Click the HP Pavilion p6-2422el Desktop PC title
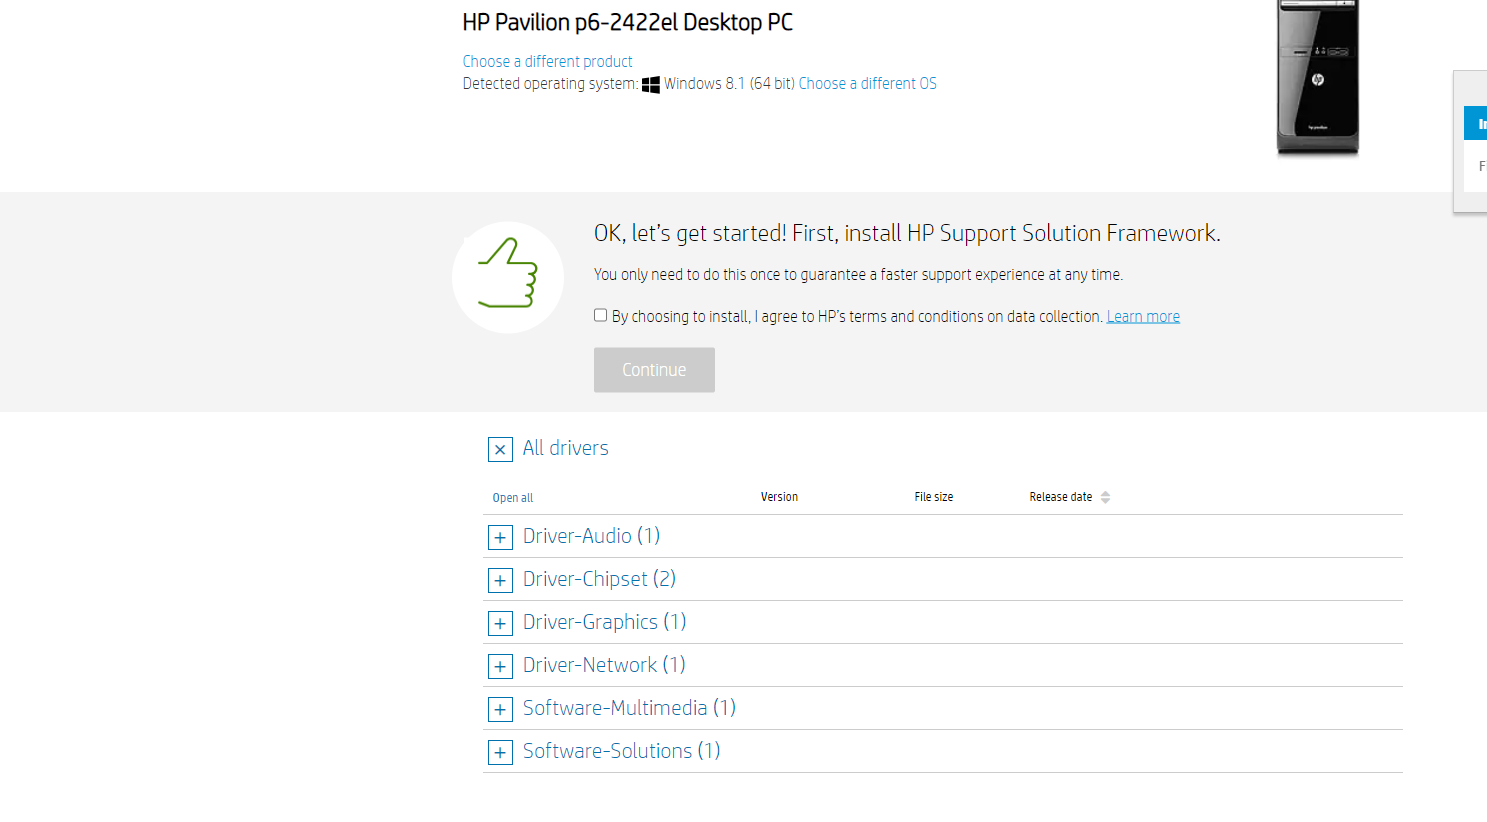The width and height of the screenshot is (1487, 822). tap(627, 23)
